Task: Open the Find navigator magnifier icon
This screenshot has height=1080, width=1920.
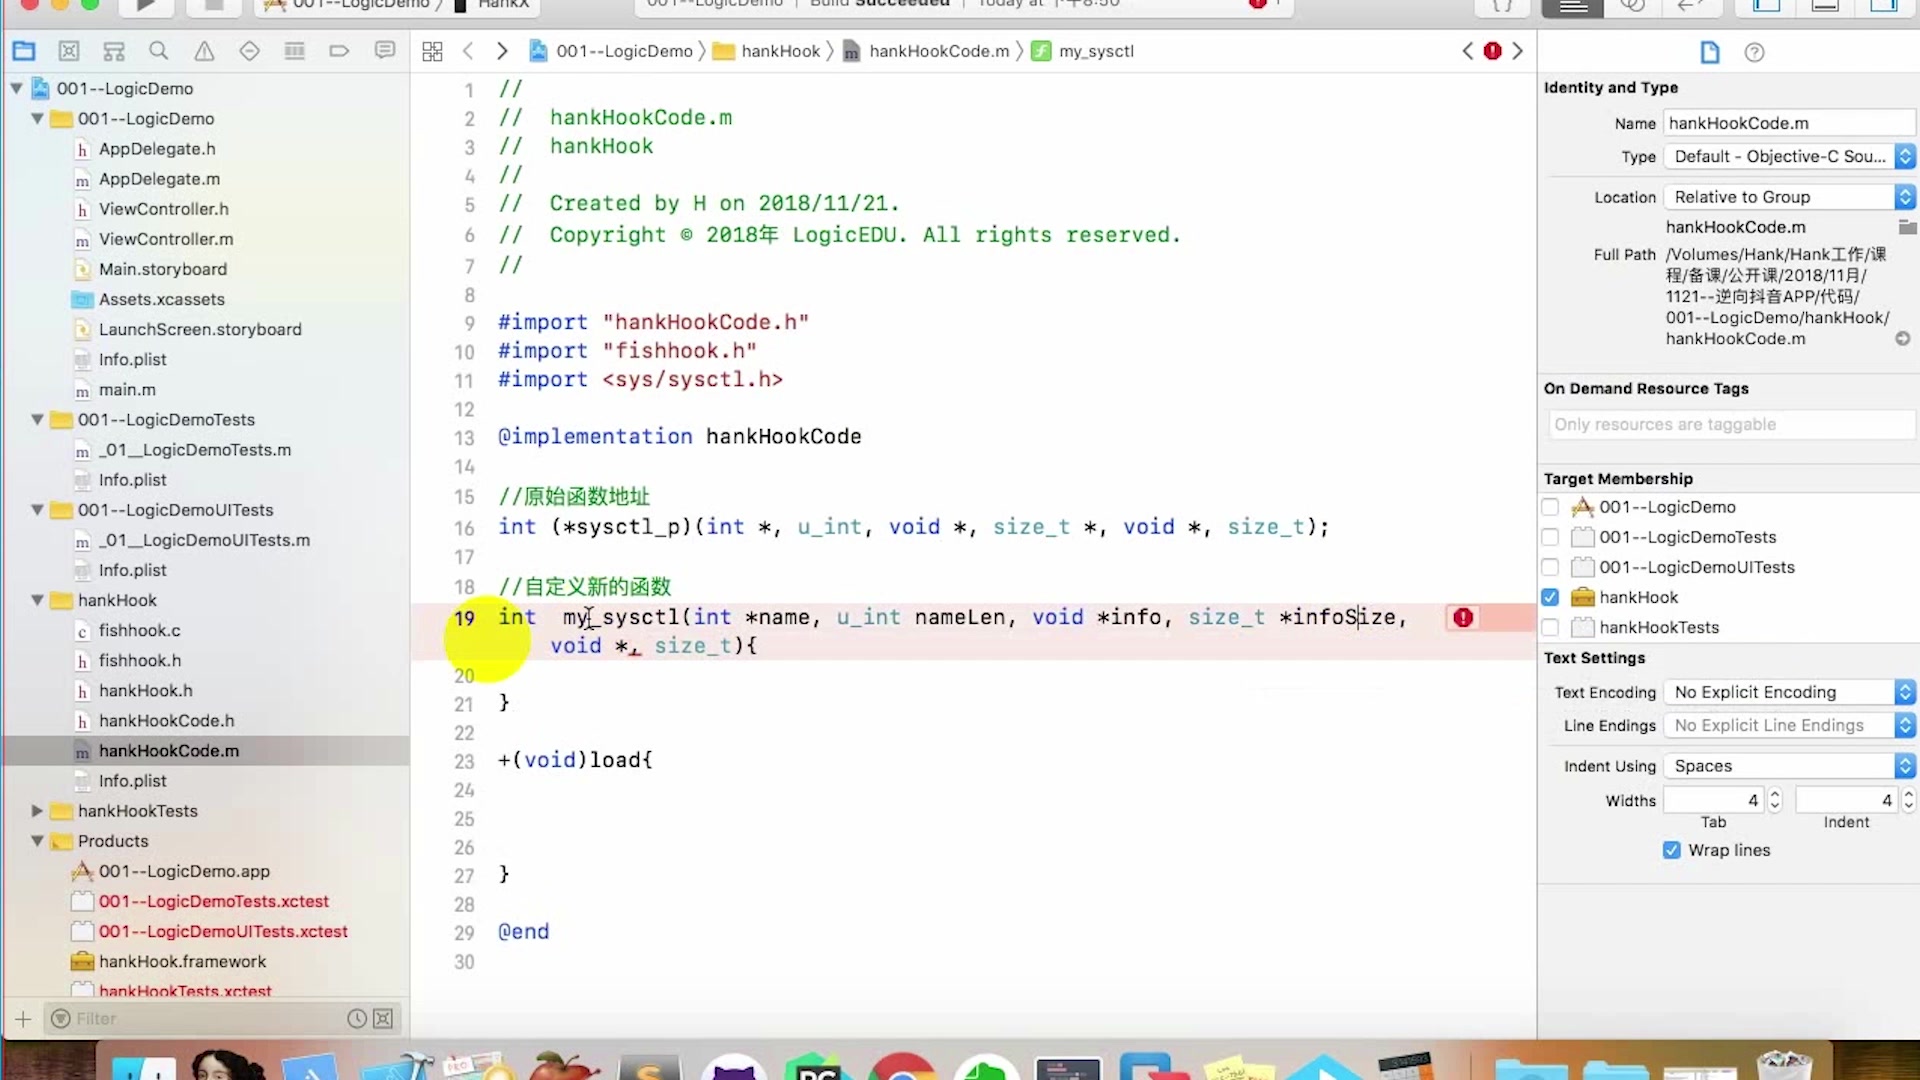Action: coord(158,51)
